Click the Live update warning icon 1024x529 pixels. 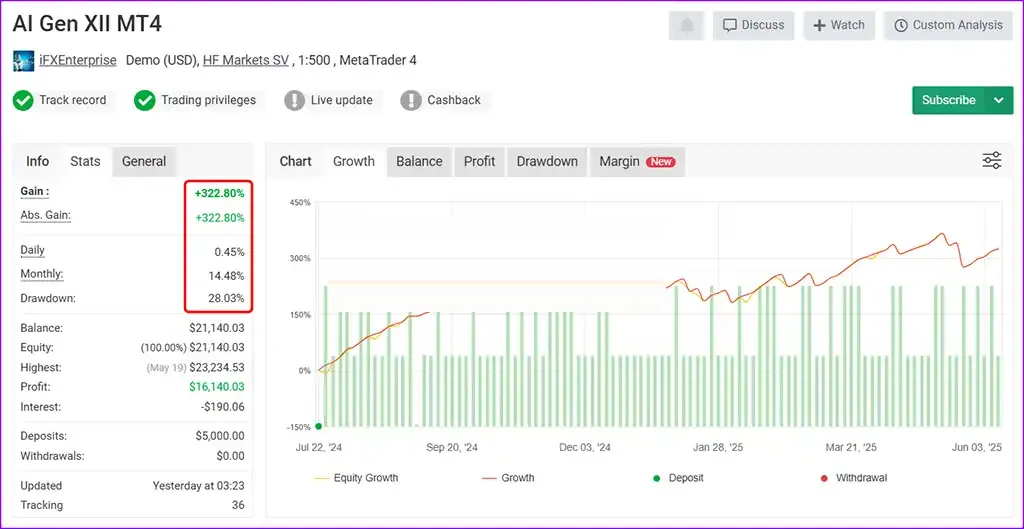(295, 101)
